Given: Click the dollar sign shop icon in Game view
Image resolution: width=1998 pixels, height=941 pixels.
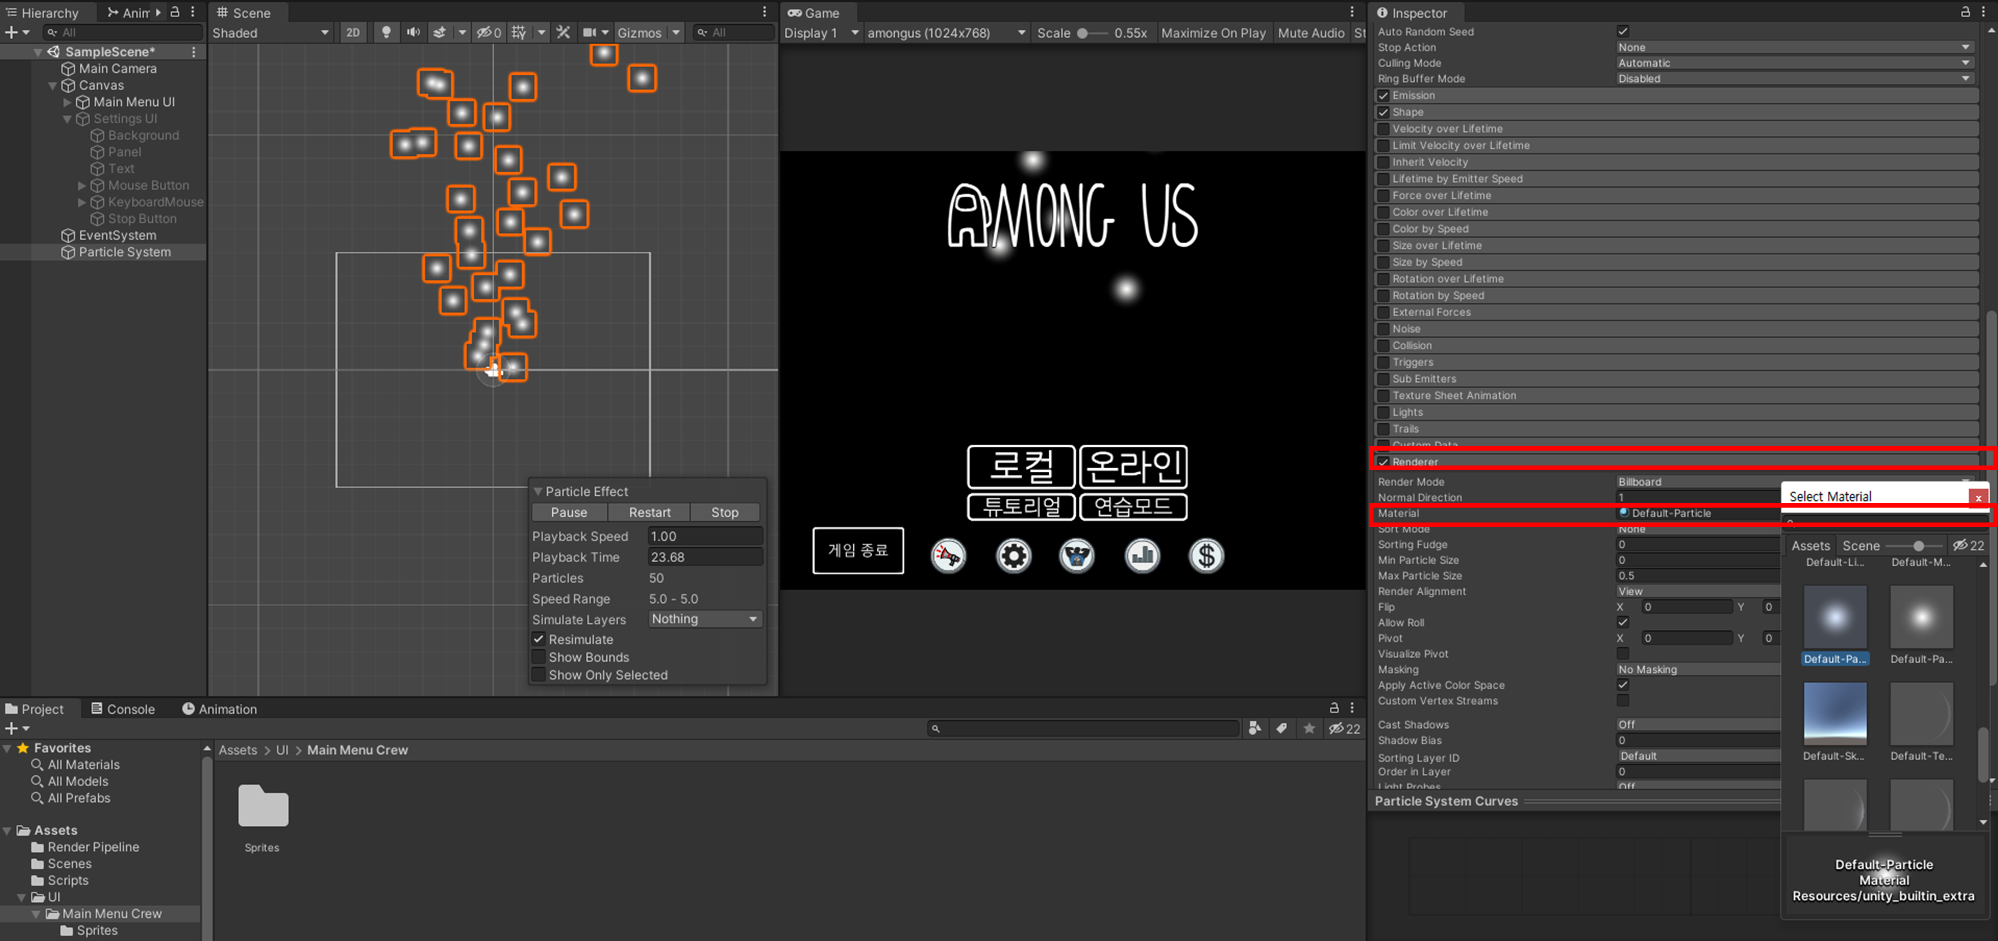Looking at the screenshot, I should (1206, 555).
